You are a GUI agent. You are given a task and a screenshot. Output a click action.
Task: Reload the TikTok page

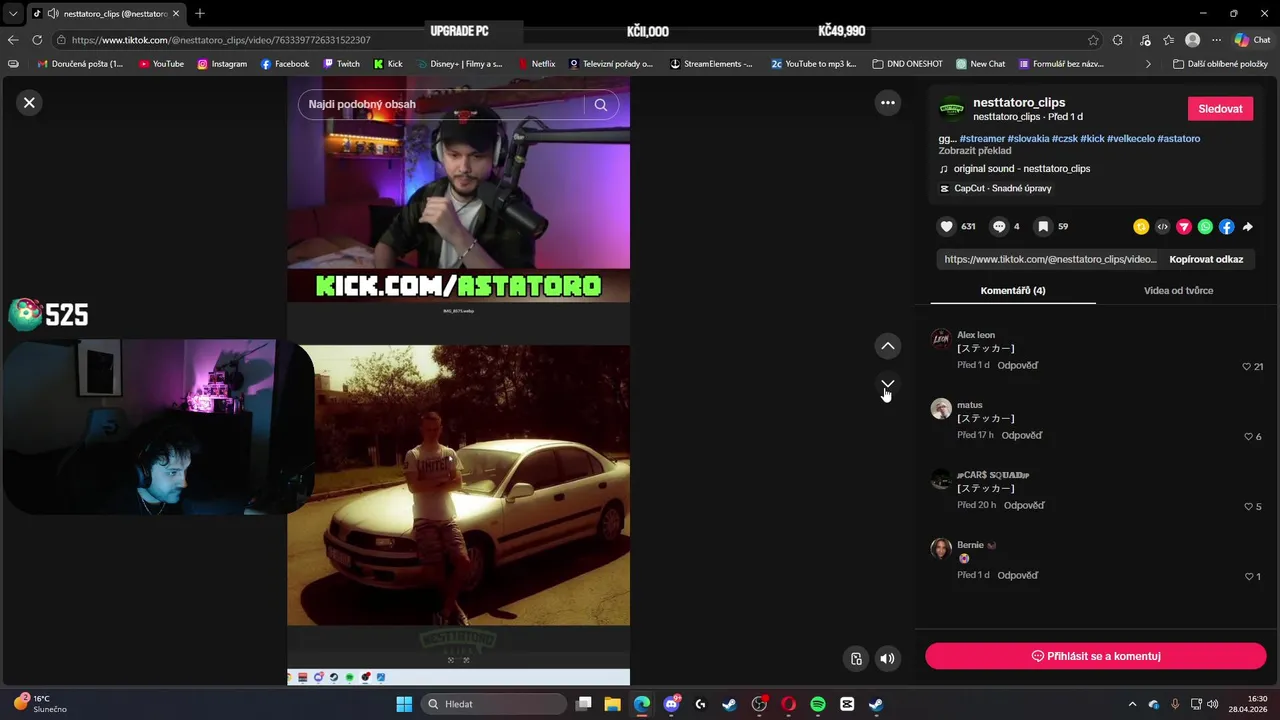(x=37, y=40)
